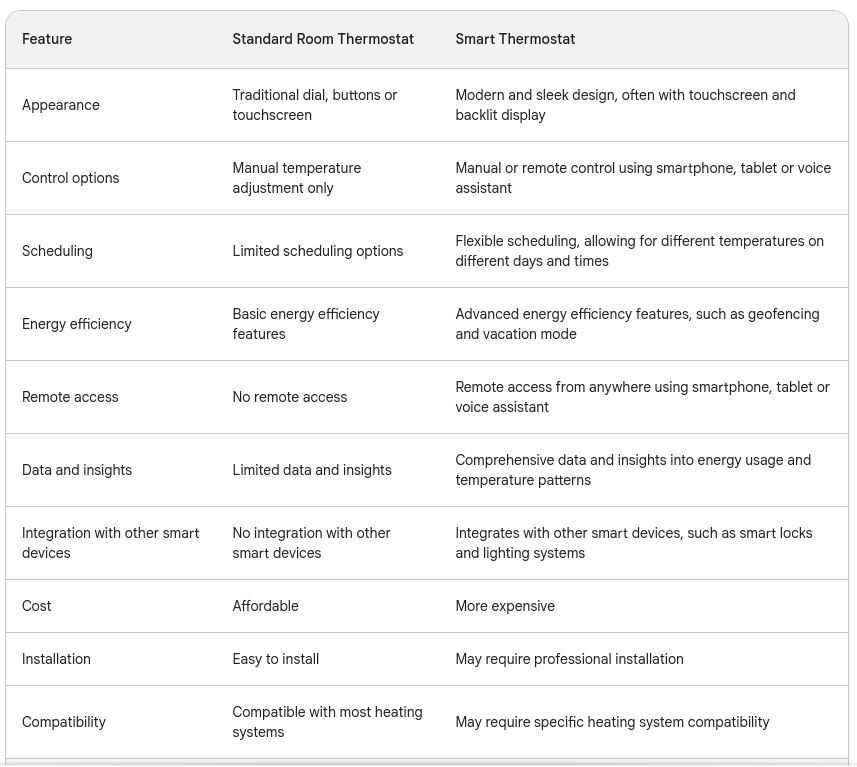Viewport: 857px width, 767px height.
Task: Click the "Cost" row label
Action: [37, 606]
